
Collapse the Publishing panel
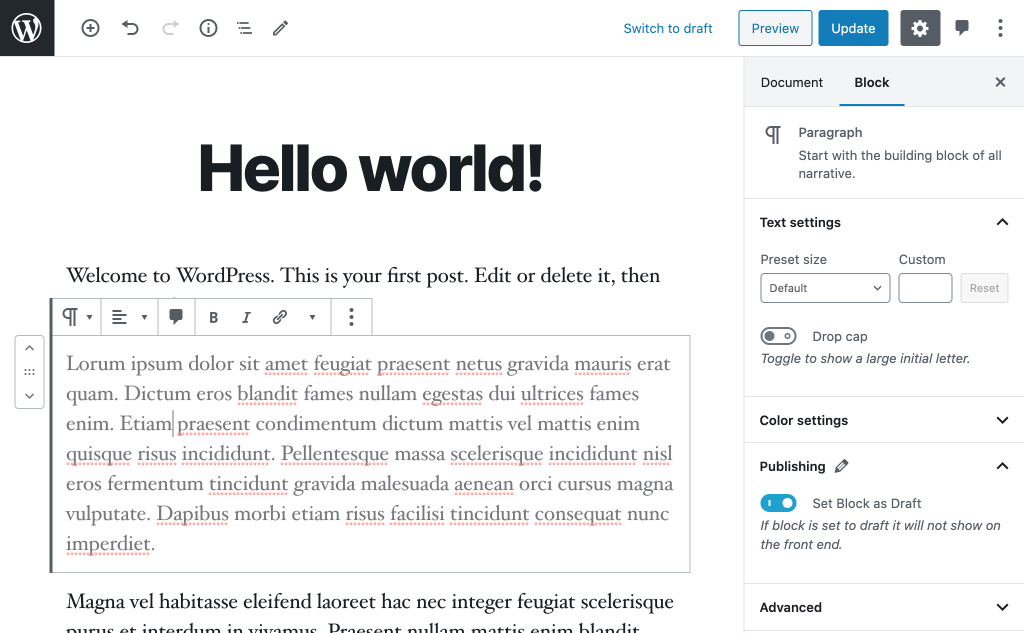pyautogui.click(x=884, y=466)
